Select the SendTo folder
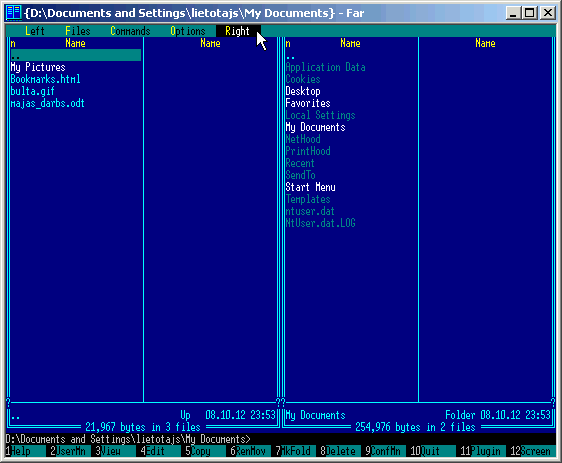The width and height of the screenshot is (562, 463). (x=300, y=175)
